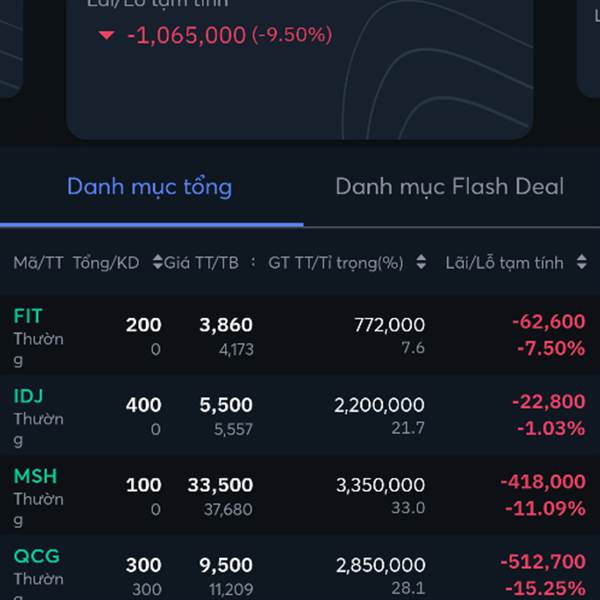This screenshot has width=600, height=600.
Task: Sort by GT TT/Tỉ trọng(%) arrows
Action: (x=421, y=262)
